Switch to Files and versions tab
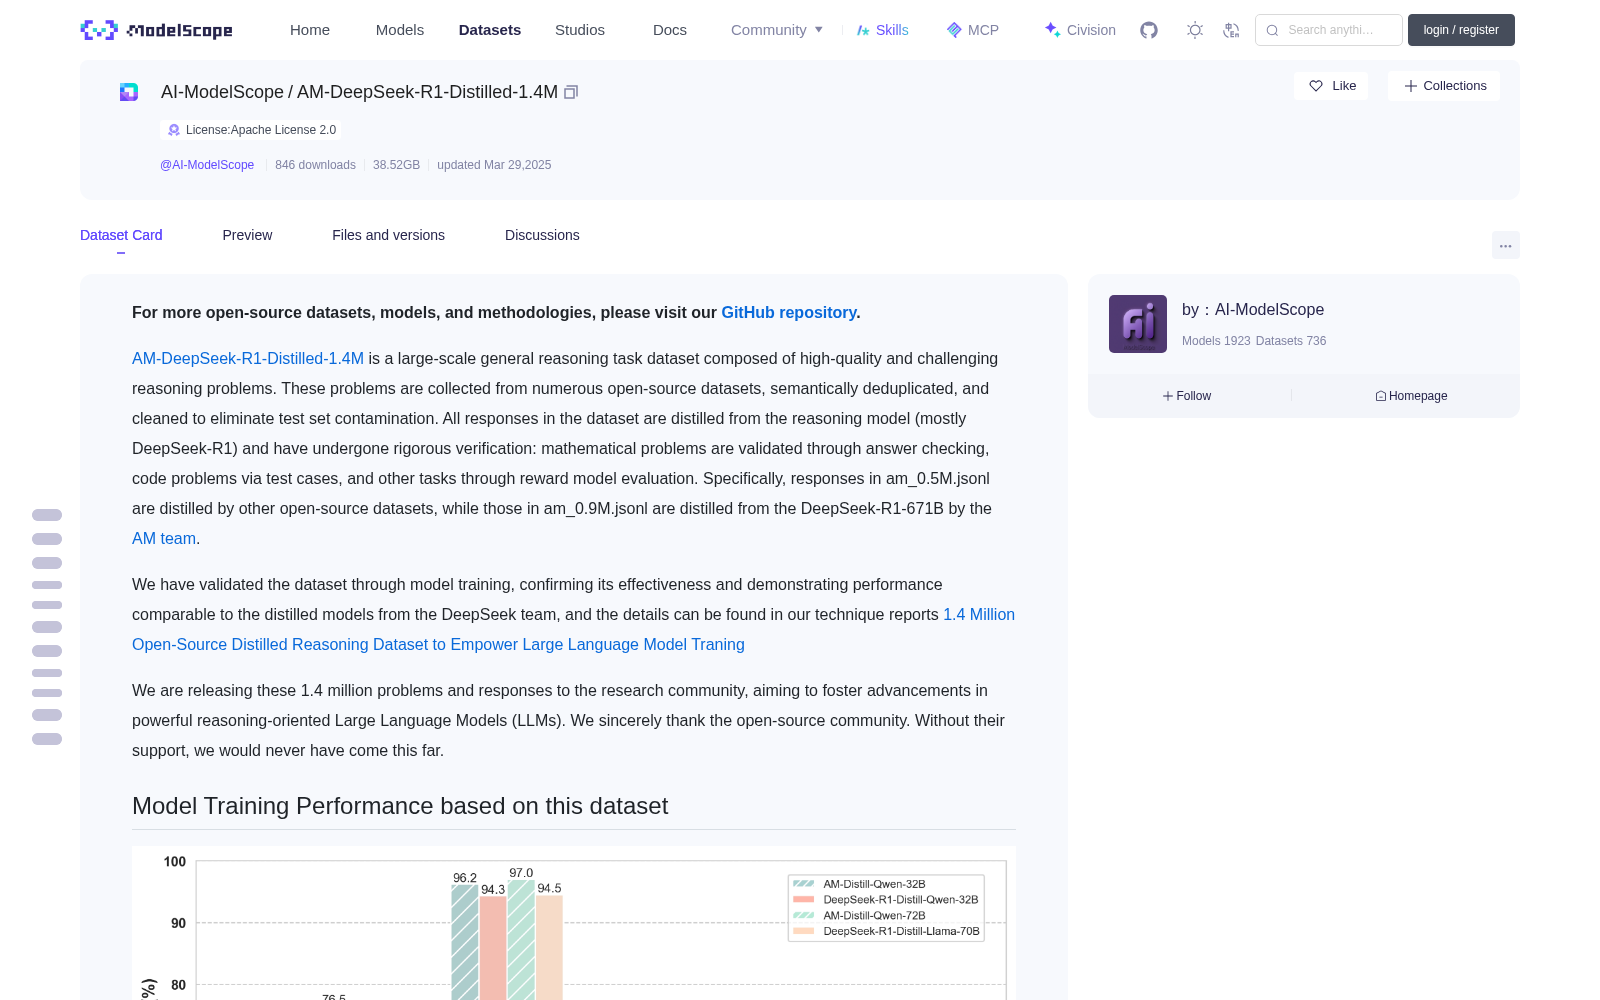The width and height of the screenshot is (1600, 1000). click(388, 235)
